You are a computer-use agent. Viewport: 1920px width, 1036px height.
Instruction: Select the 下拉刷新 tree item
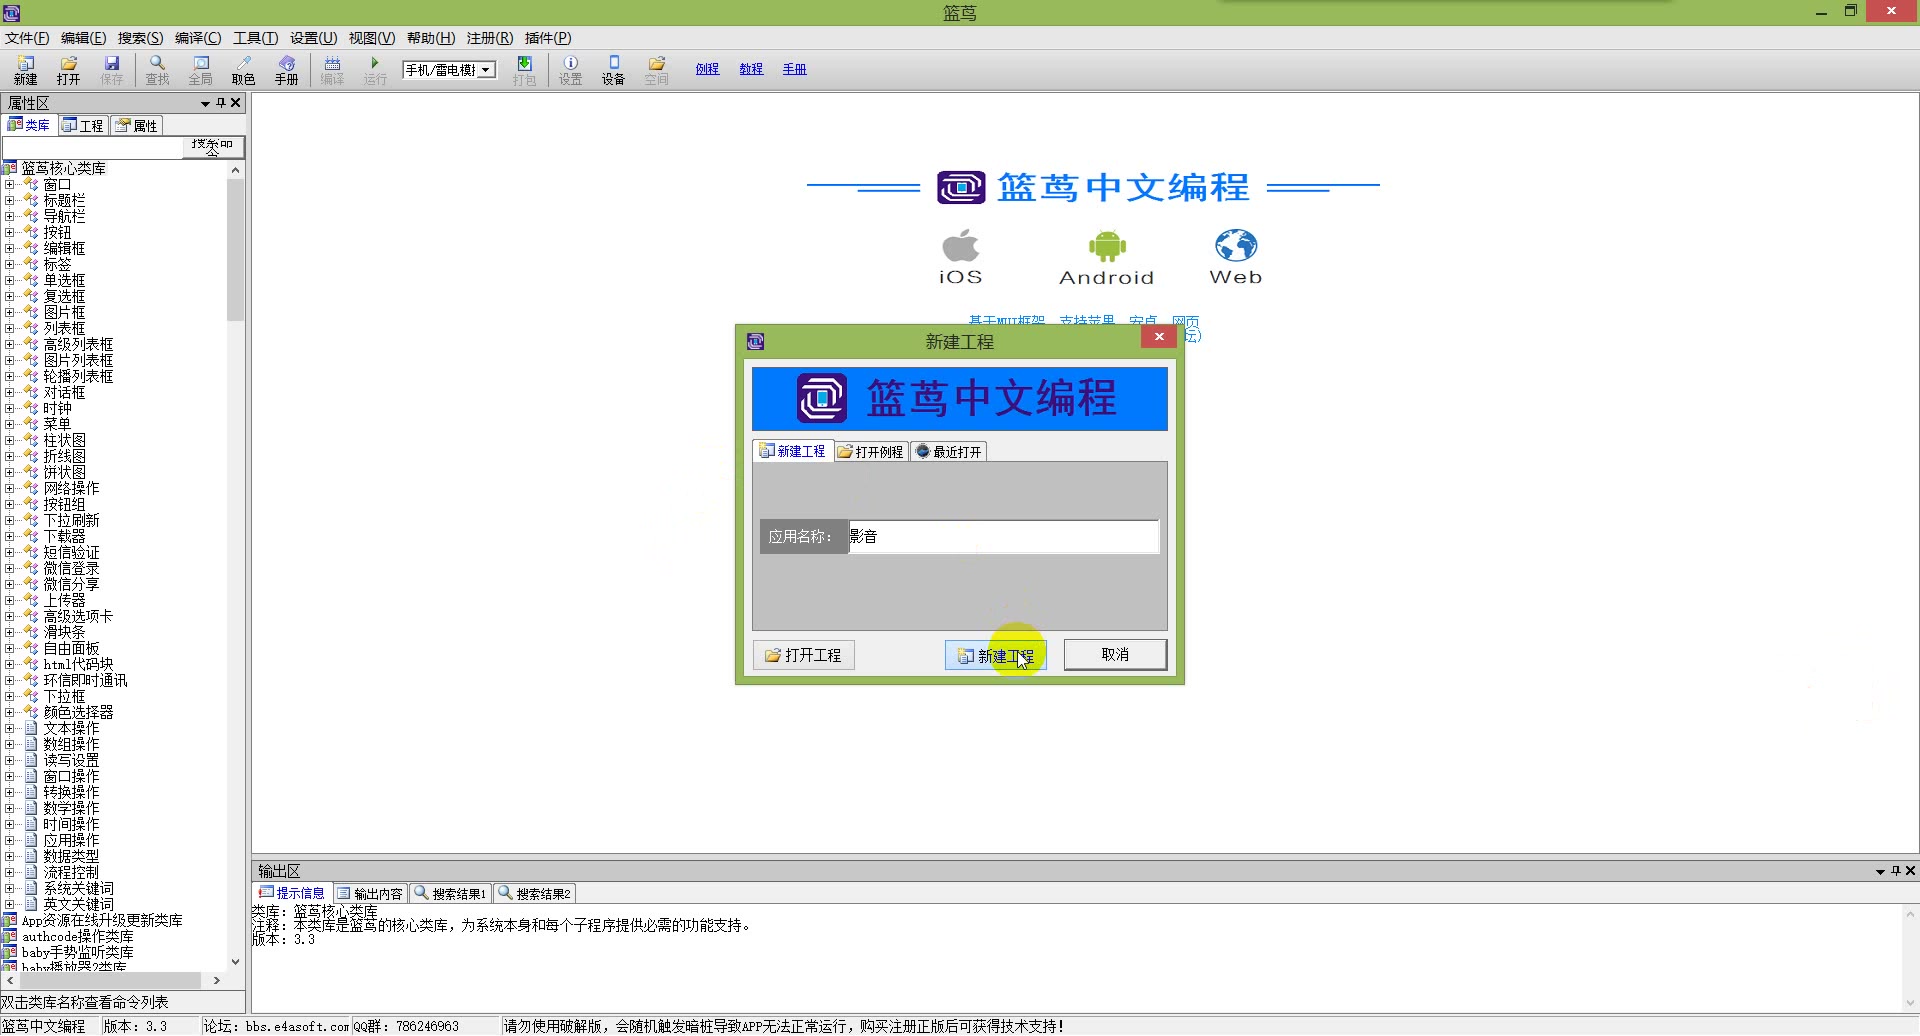click(x=71, y=521)
